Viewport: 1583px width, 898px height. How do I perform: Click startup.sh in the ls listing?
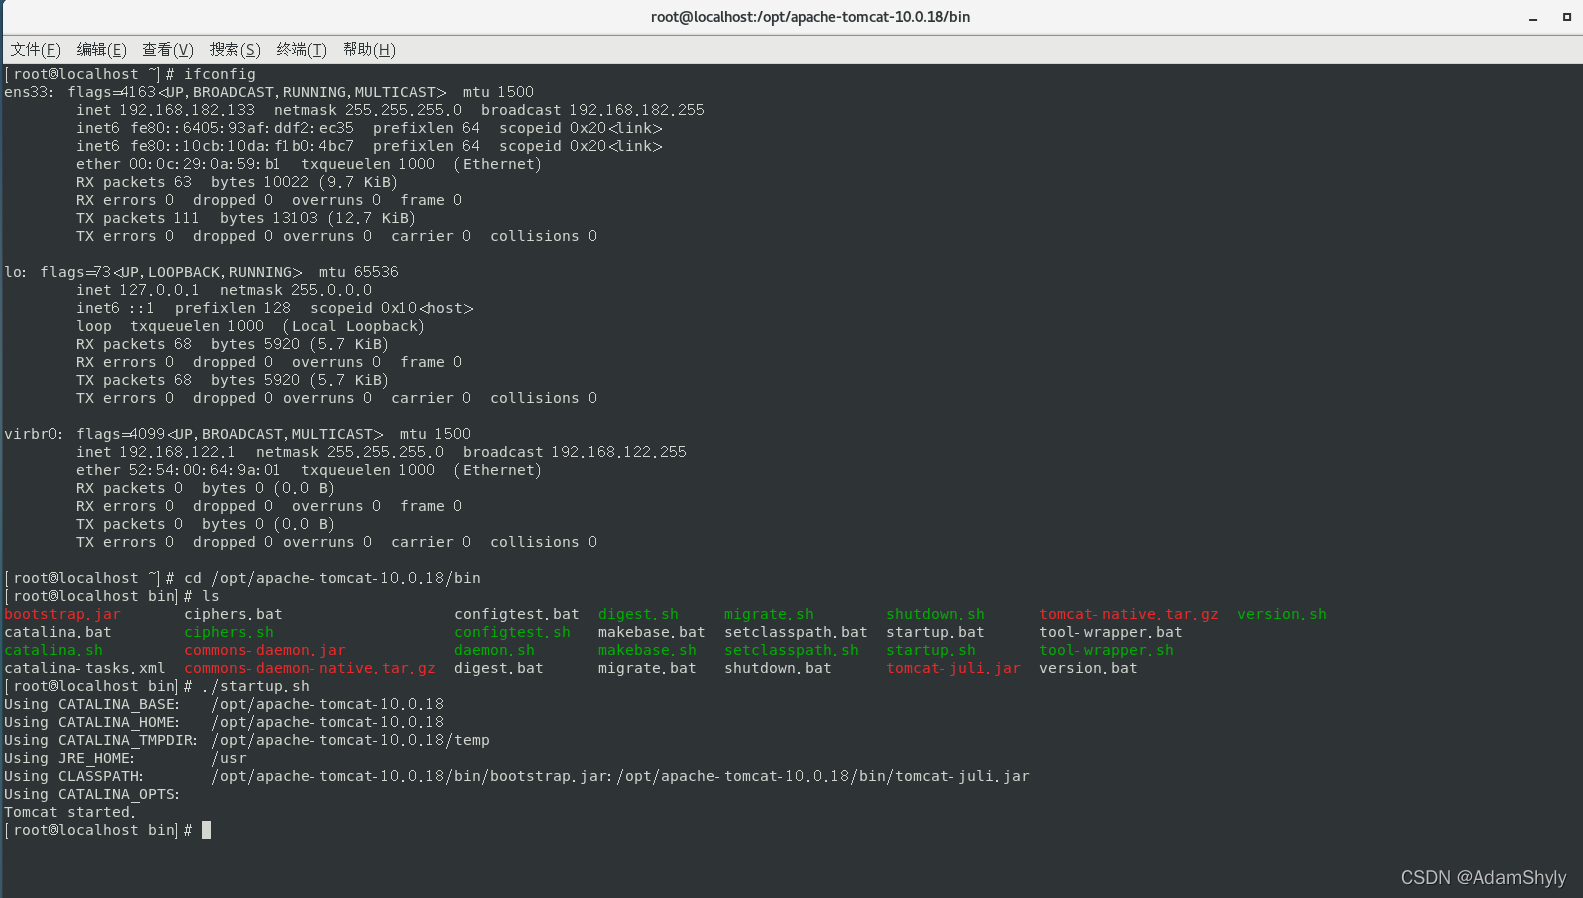click(x=931, y=650)
